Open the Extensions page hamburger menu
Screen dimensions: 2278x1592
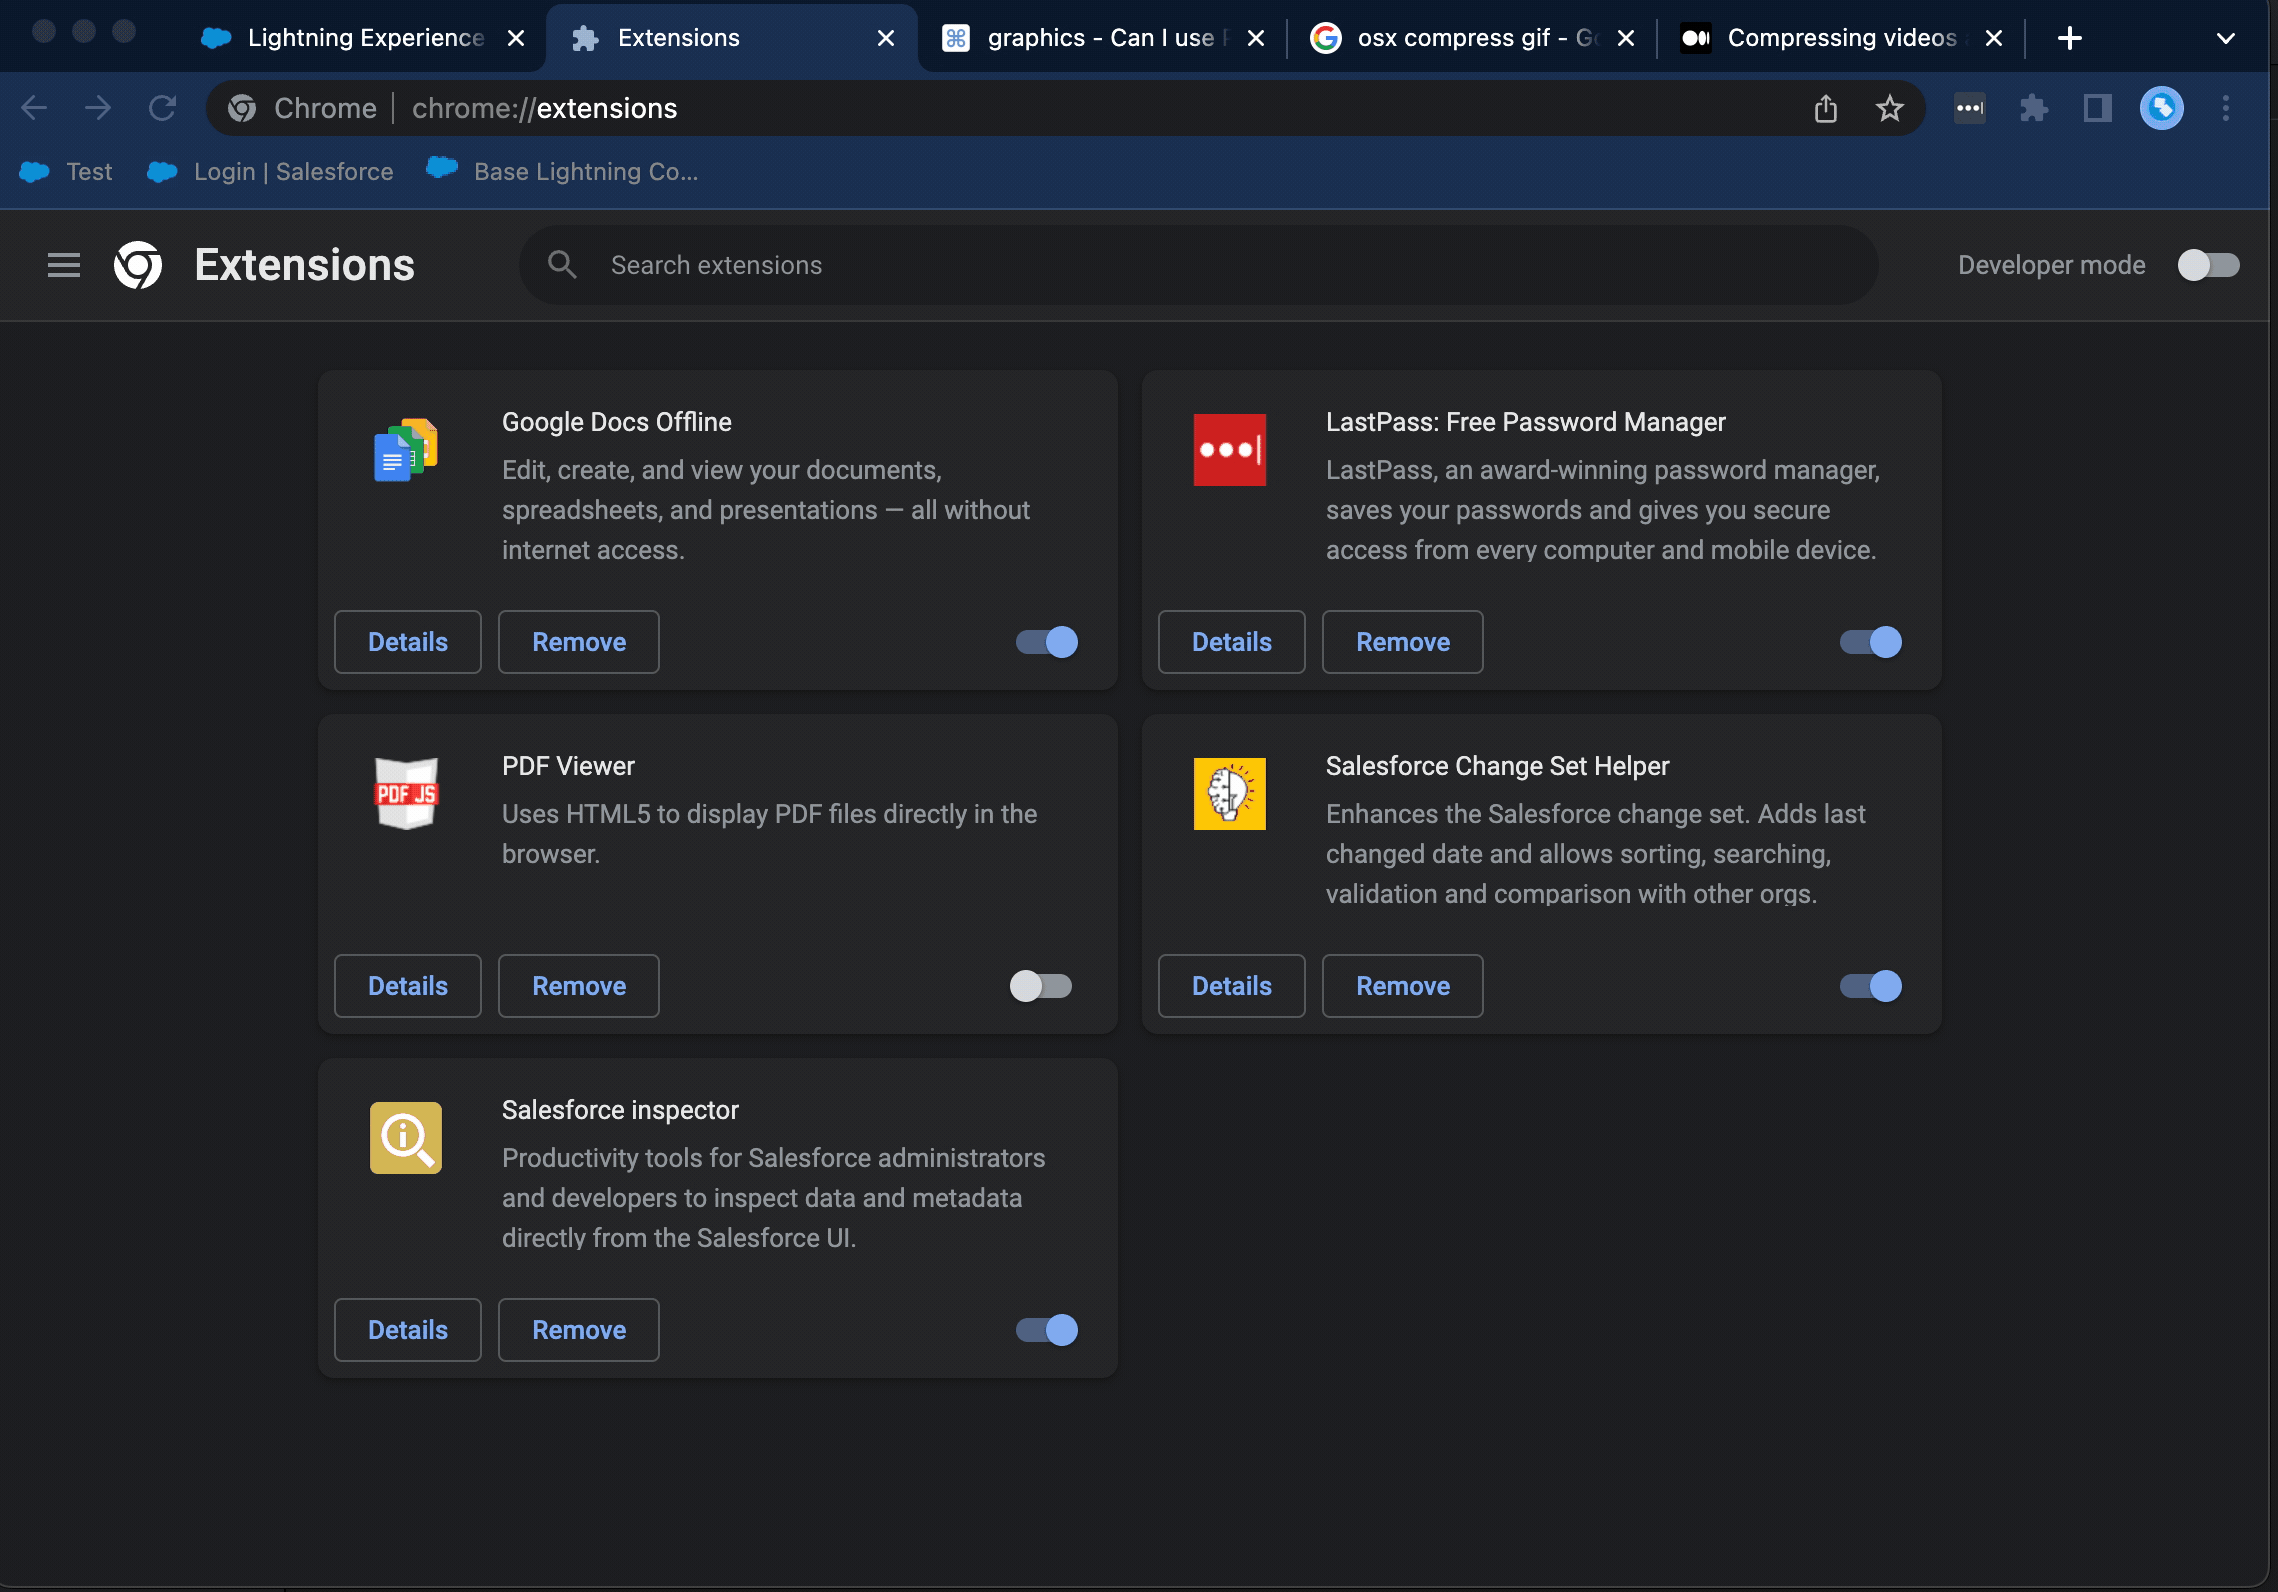click(59, 263)
